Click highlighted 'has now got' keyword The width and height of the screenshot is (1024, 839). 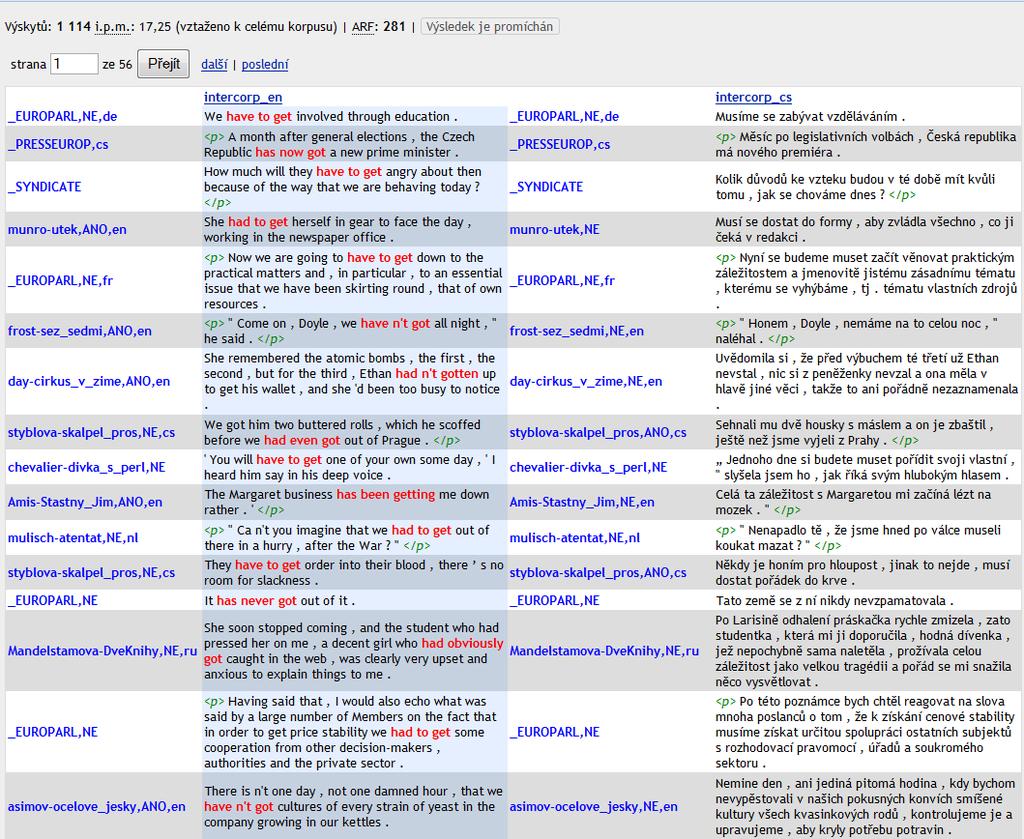(x=291, y=152)
